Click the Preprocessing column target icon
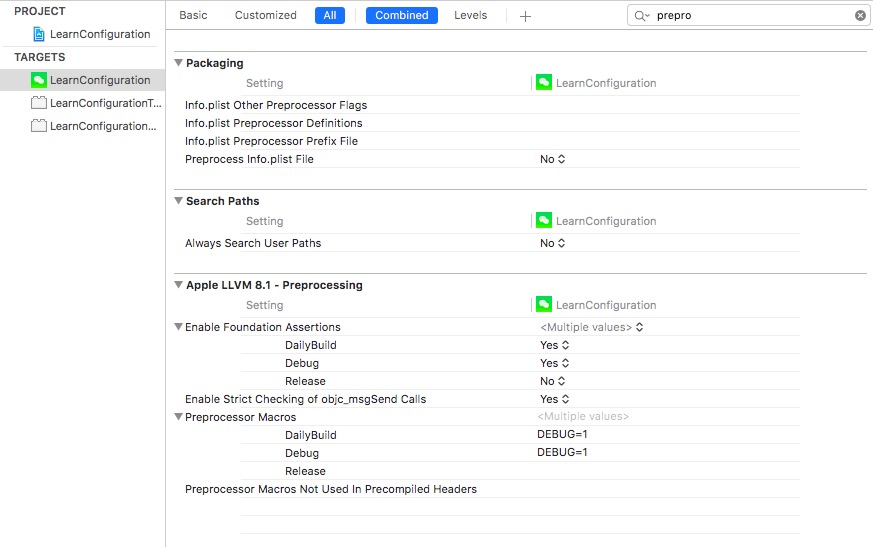Viewport: 873px width, 547px height. tap(544, 305)
